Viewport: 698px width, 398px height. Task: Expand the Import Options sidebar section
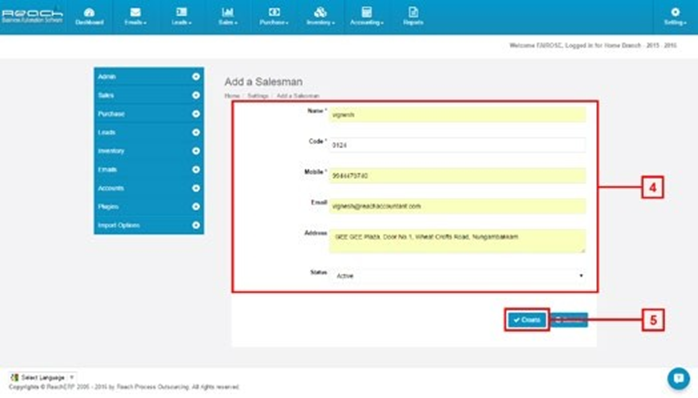tap(149, 225)
